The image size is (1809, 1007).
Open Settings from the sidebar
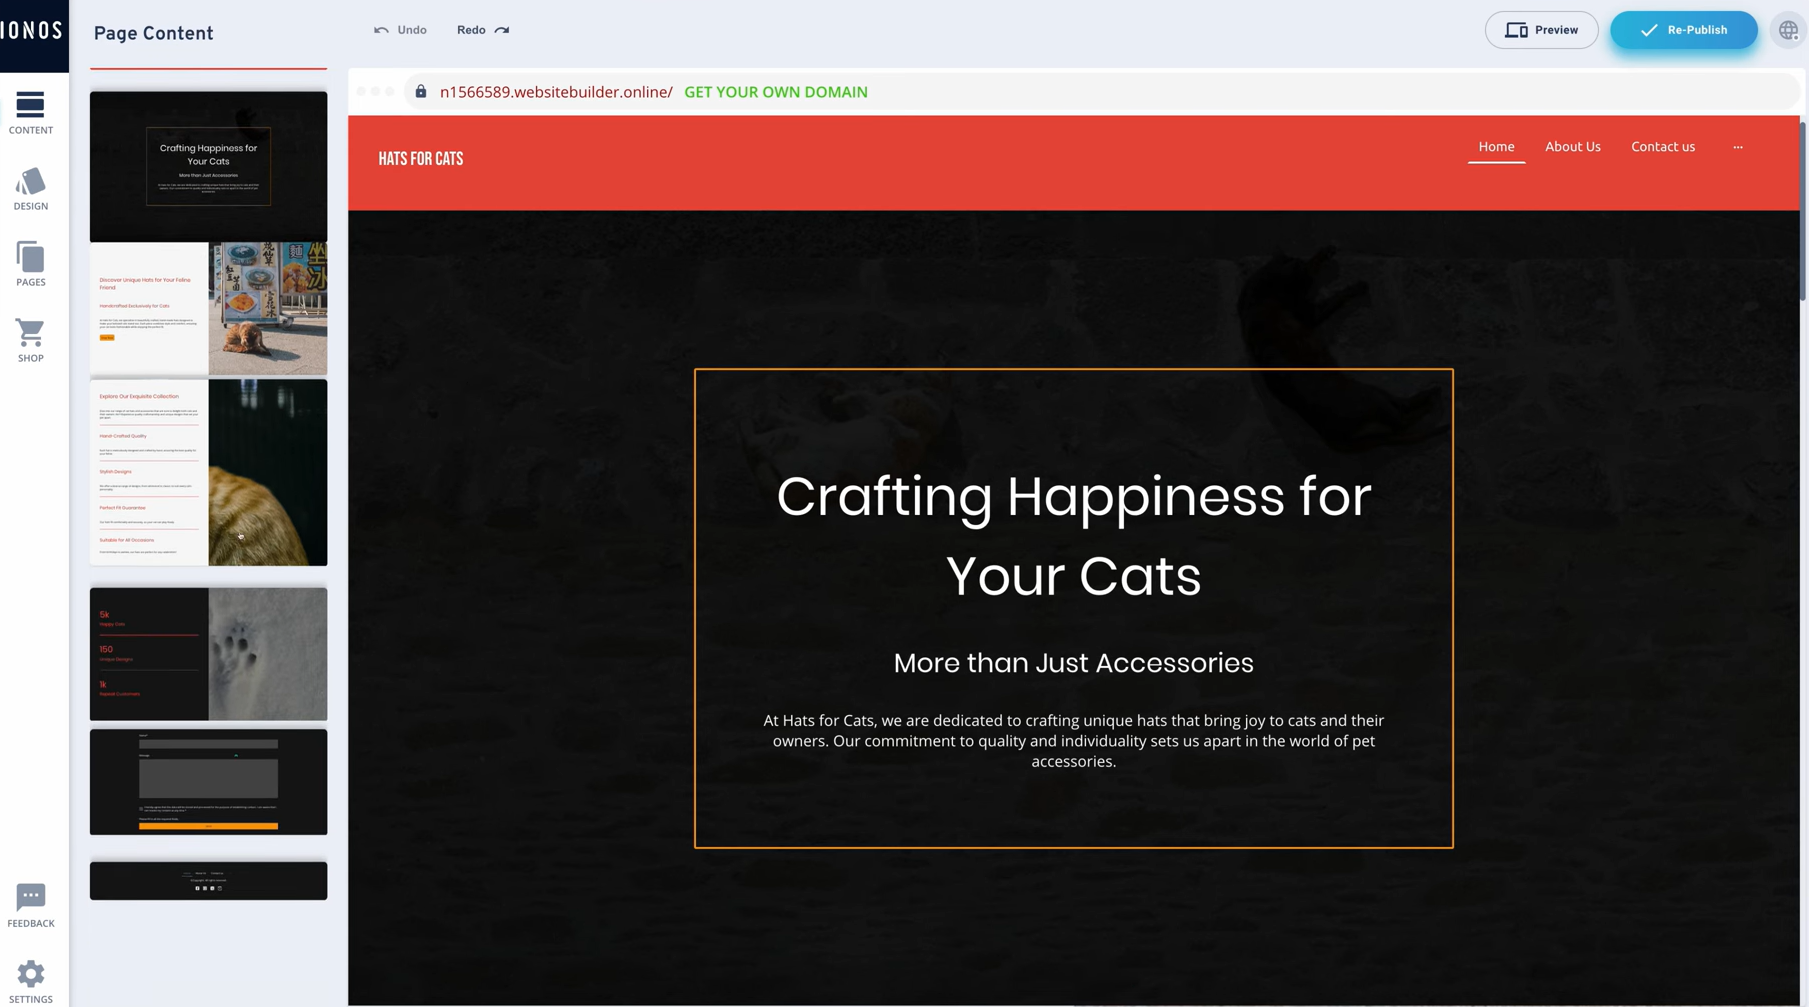pyautogui.click(x=30, y=980)
